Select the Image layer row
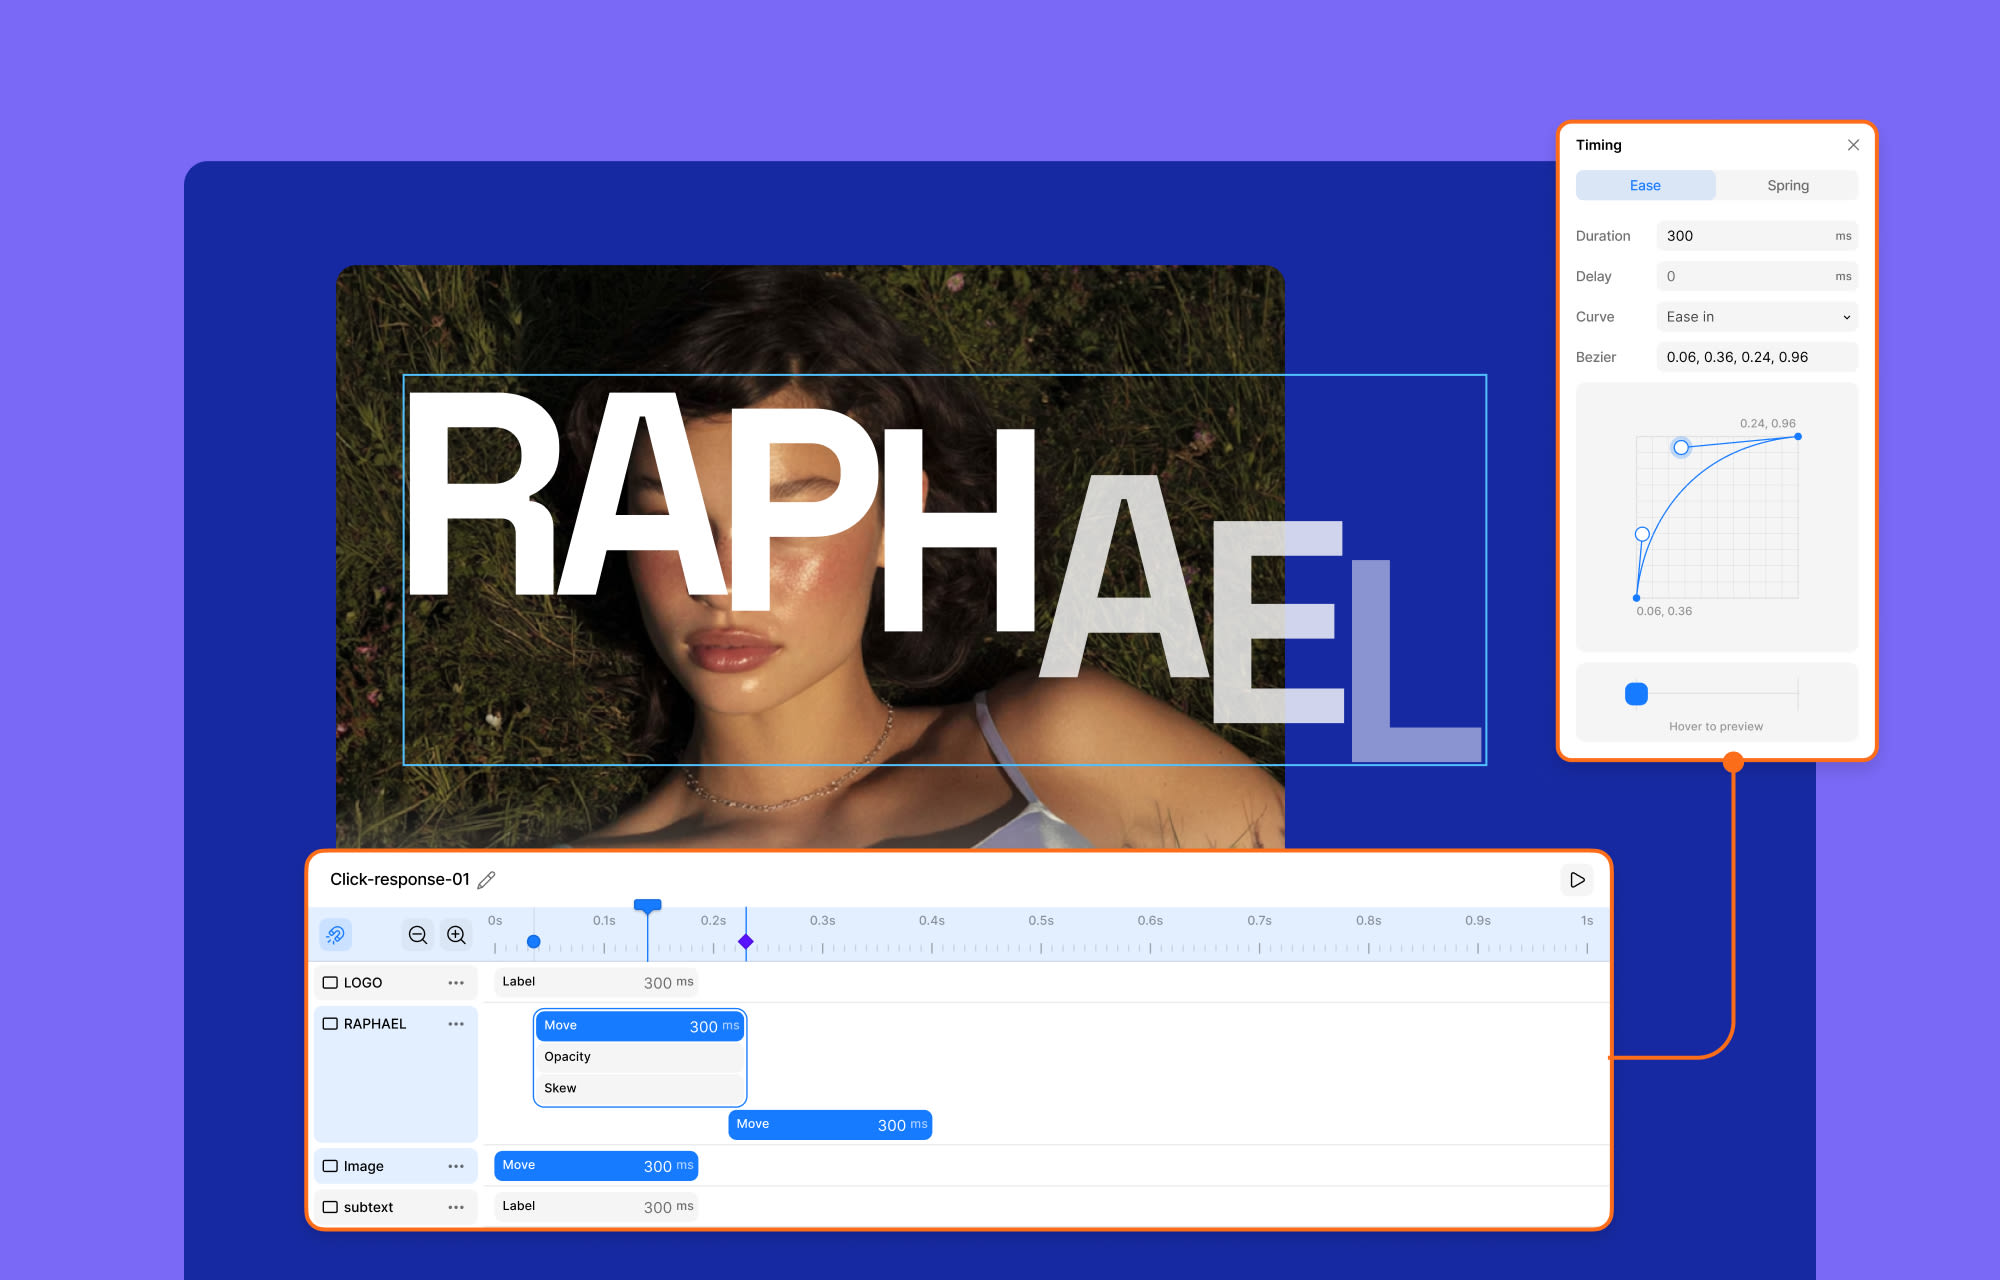Image resolution: width=2000 pixels, height=1280 pixels. click(396, 1166)
